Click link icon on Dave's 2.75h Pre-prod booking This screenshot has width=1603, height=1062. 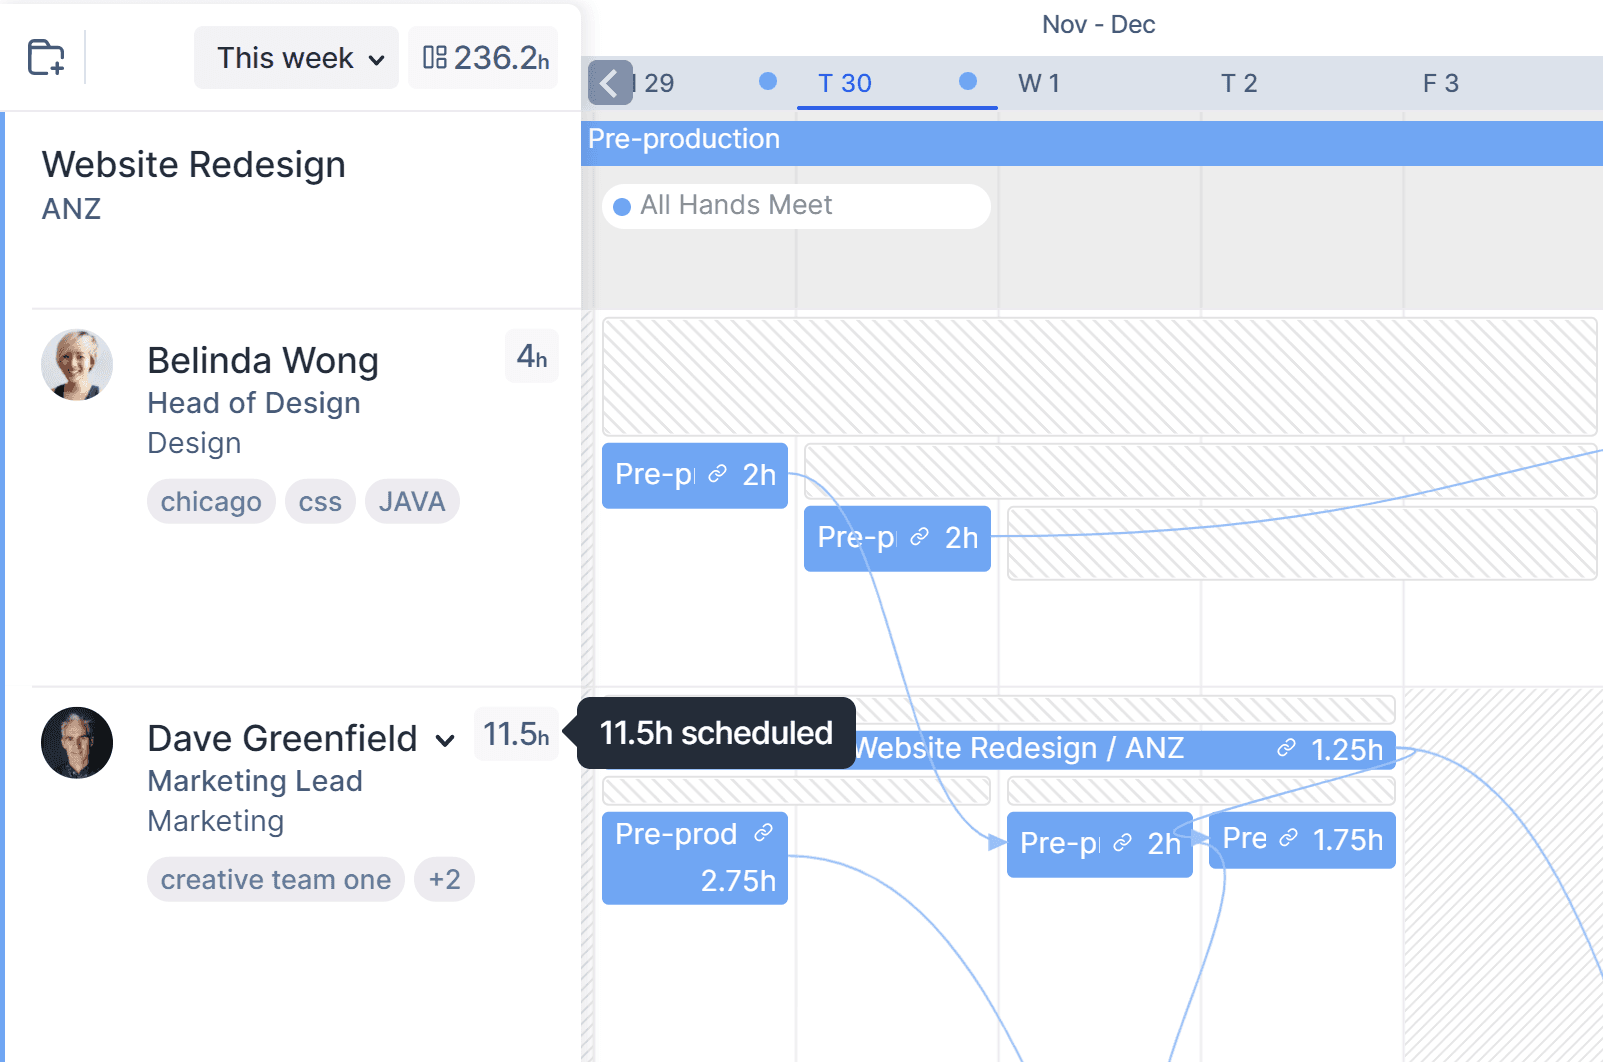click(763, 833)
